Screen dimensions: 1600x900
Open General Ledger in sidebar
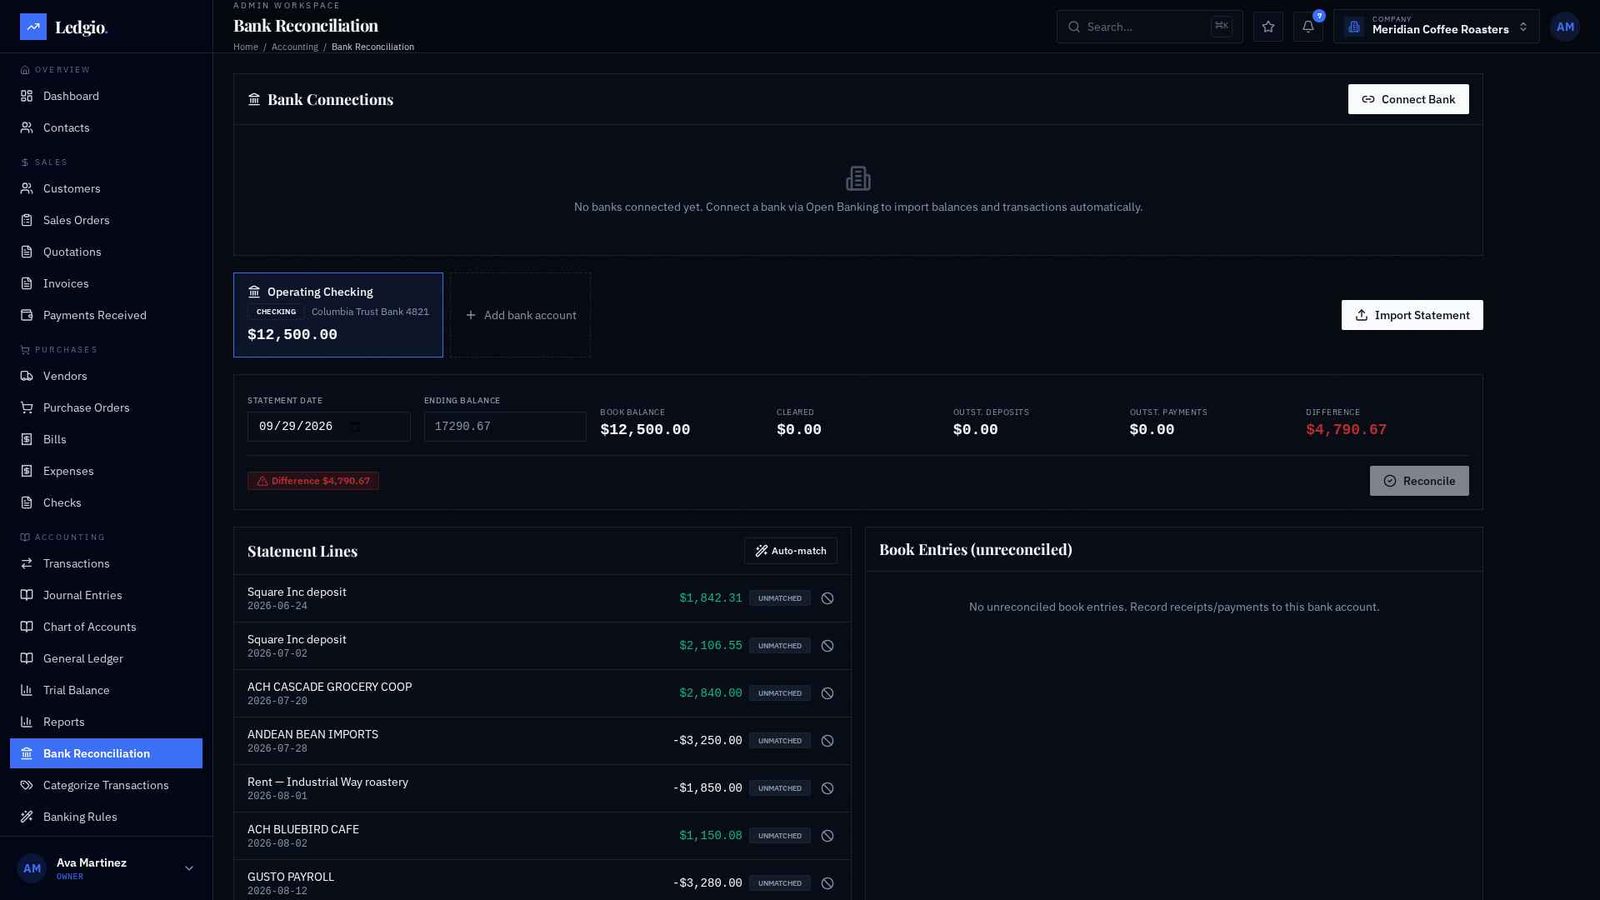click(x=106, y=659)
